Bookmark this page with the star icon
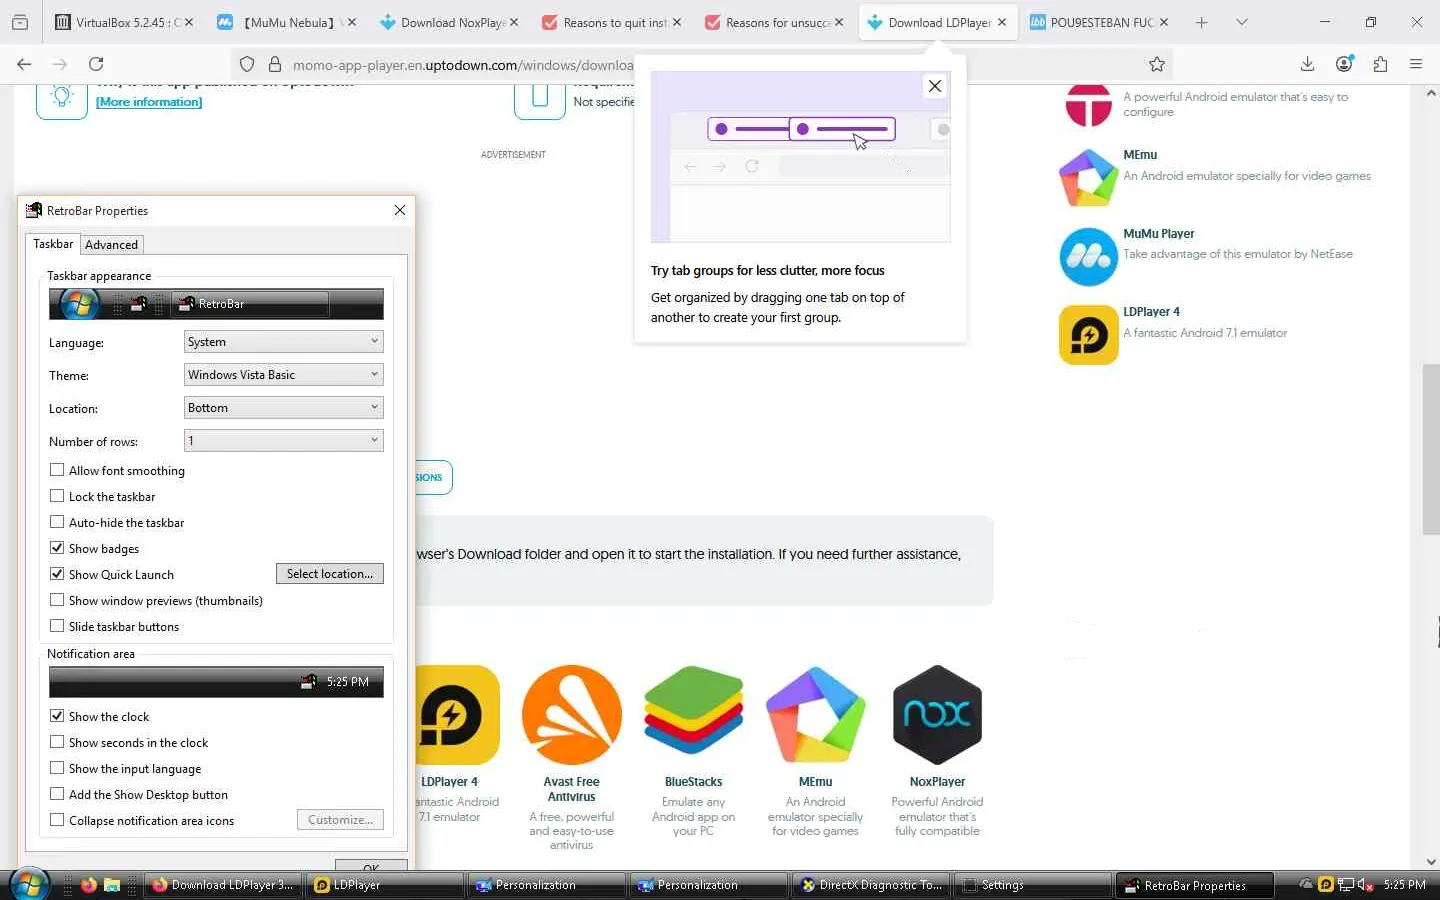This screenshot has width=1440, height=900. coord(1157,64)
